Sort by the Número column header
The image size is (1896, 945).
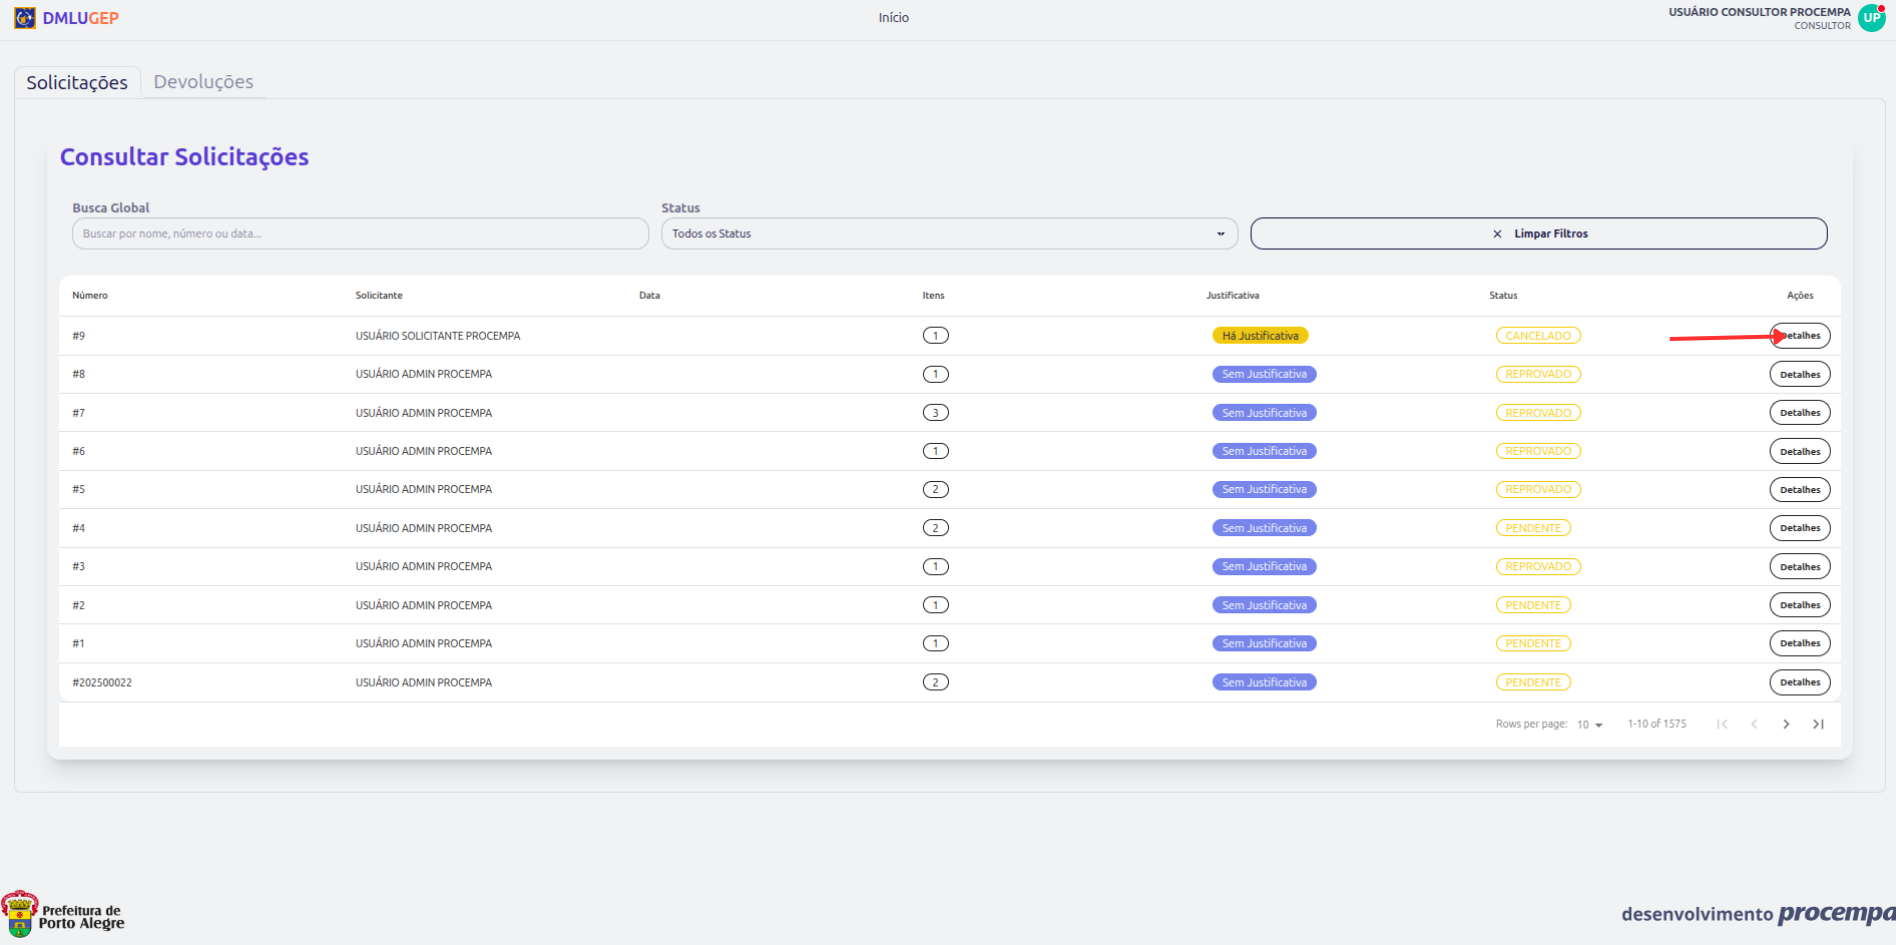tap(90, 296)
